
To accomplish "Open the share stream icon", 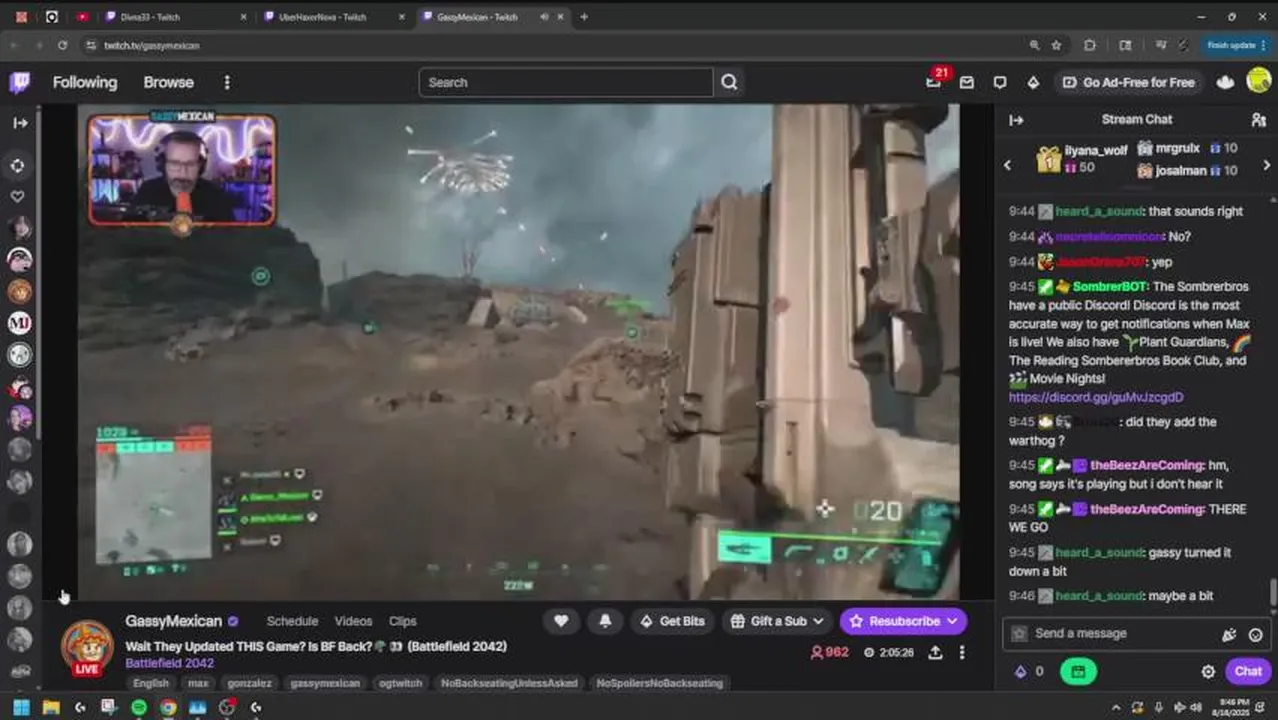I will 935,652.
